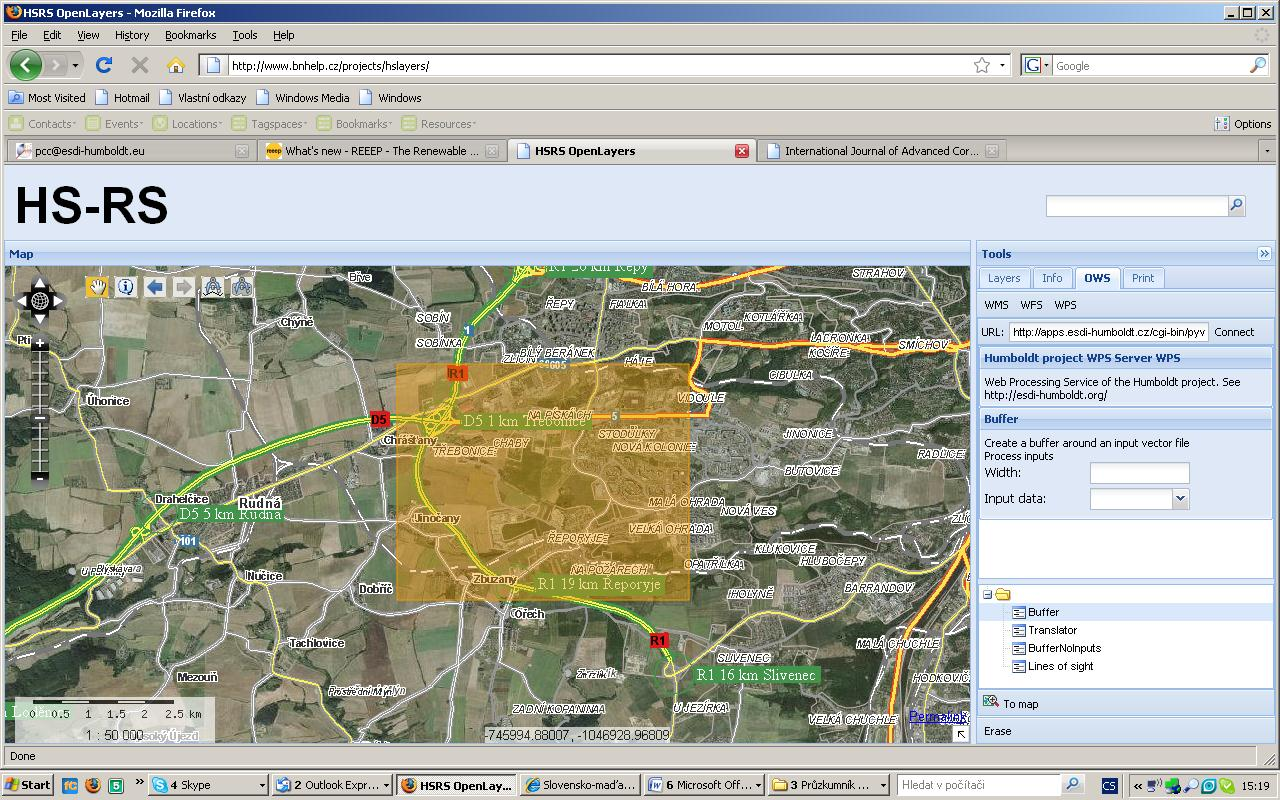Pan map right with the arrow
Screen dimensions: 1280x800
[58, 300]
